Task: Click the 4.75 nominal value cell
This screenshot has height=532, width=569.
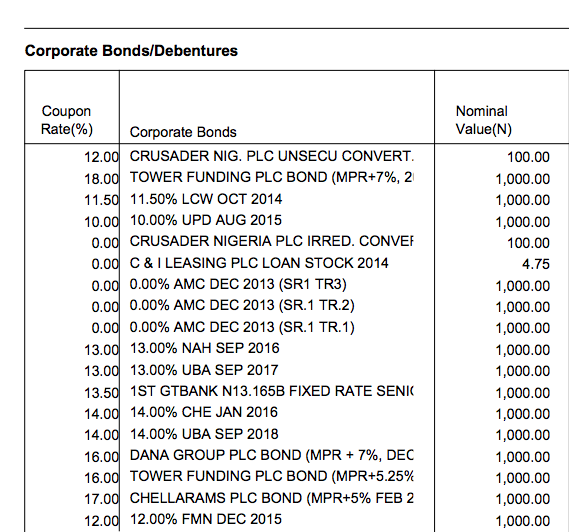Action: (x=536, y=264)
